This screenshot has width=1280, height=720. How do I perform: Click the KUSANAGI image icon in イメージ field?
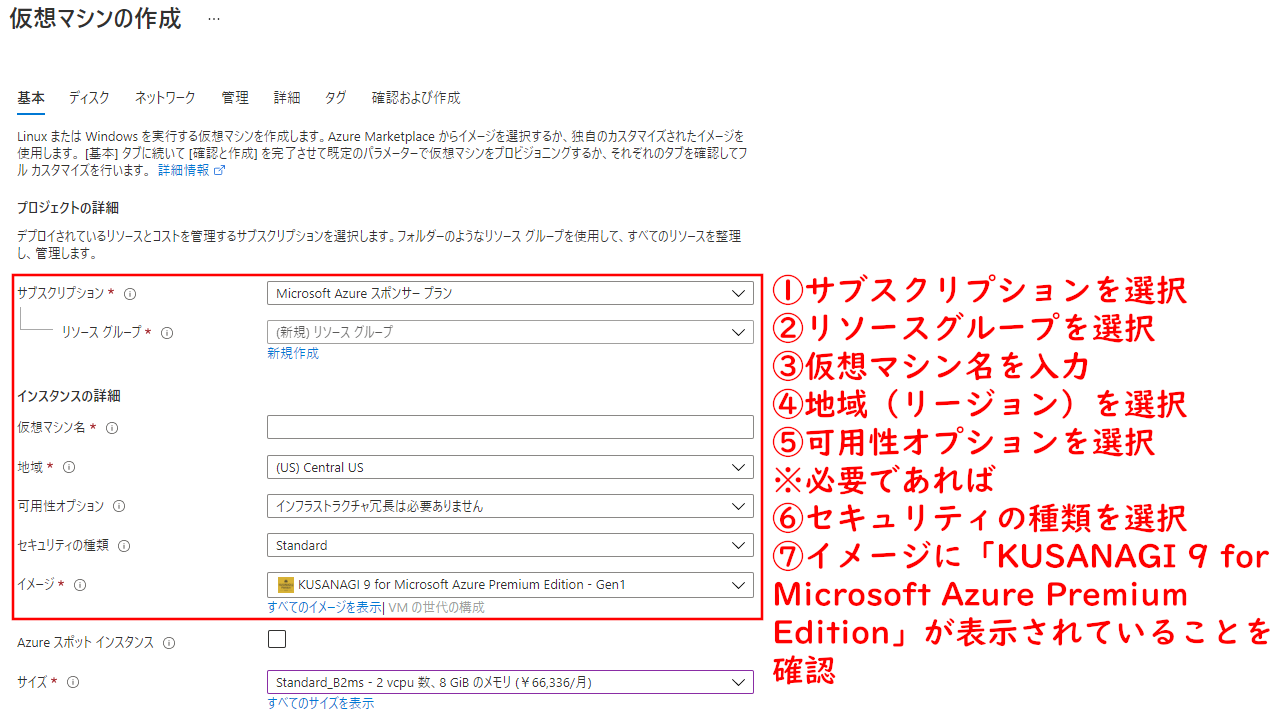pyautogui.click(x=285, y=585)
